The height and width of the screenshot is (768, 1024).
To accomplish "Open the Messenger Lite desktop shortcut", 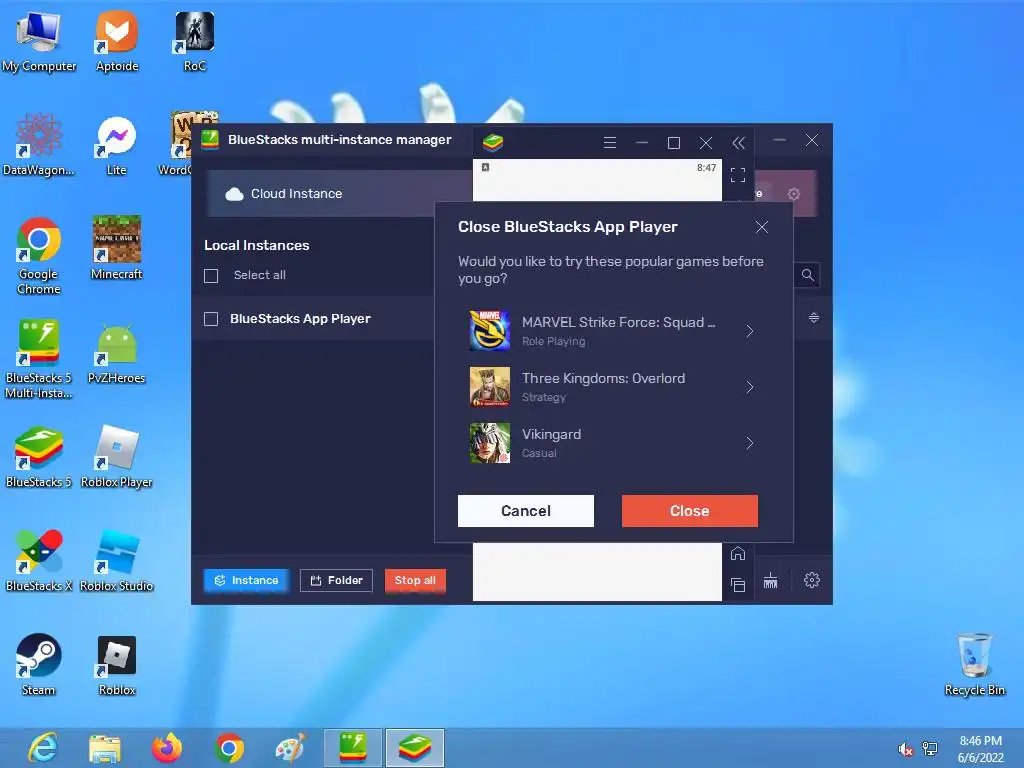I will [117, 145].
